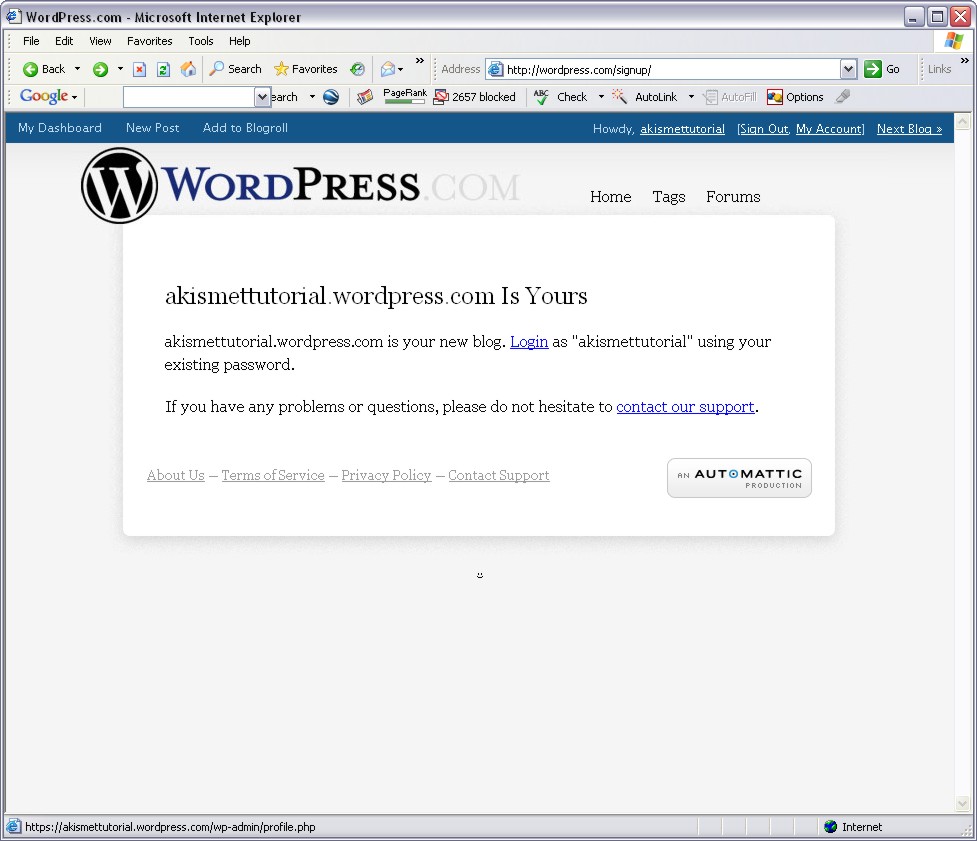The height and width of the screenshot is (841, 977).
Task: Click the small smiley face below the panel
Action: click(x=480, y=575)
